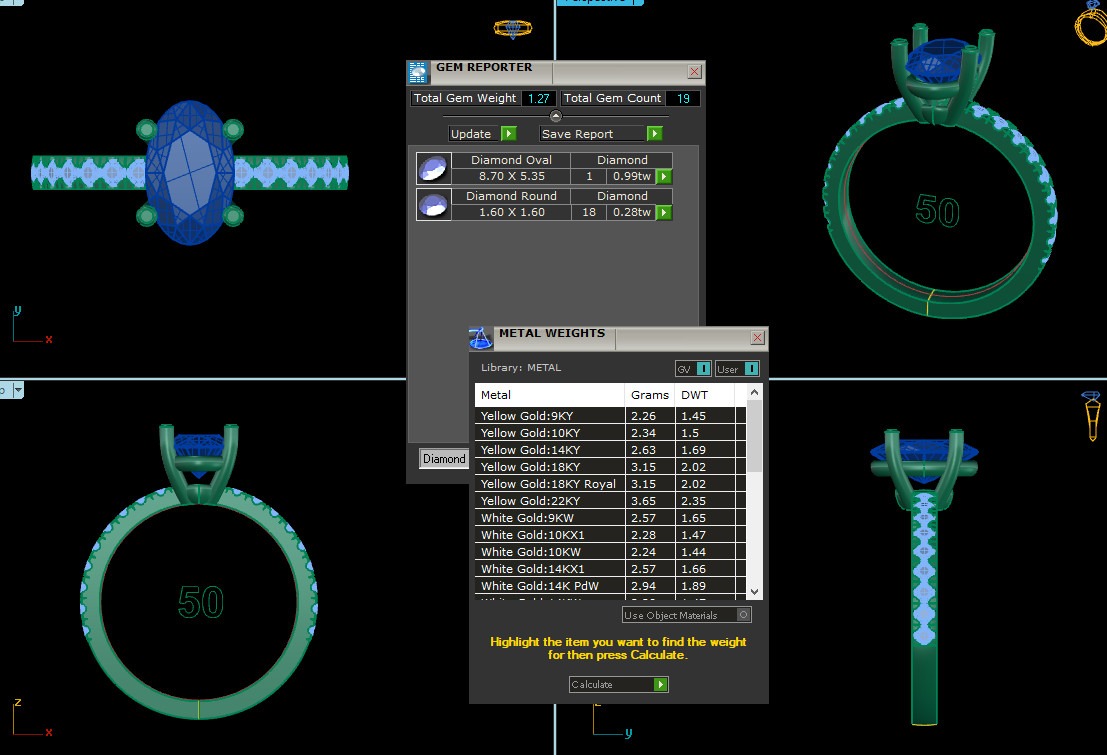Expand the 0.99tw Diamond Oval entry arrow

[x=663, y=176]
